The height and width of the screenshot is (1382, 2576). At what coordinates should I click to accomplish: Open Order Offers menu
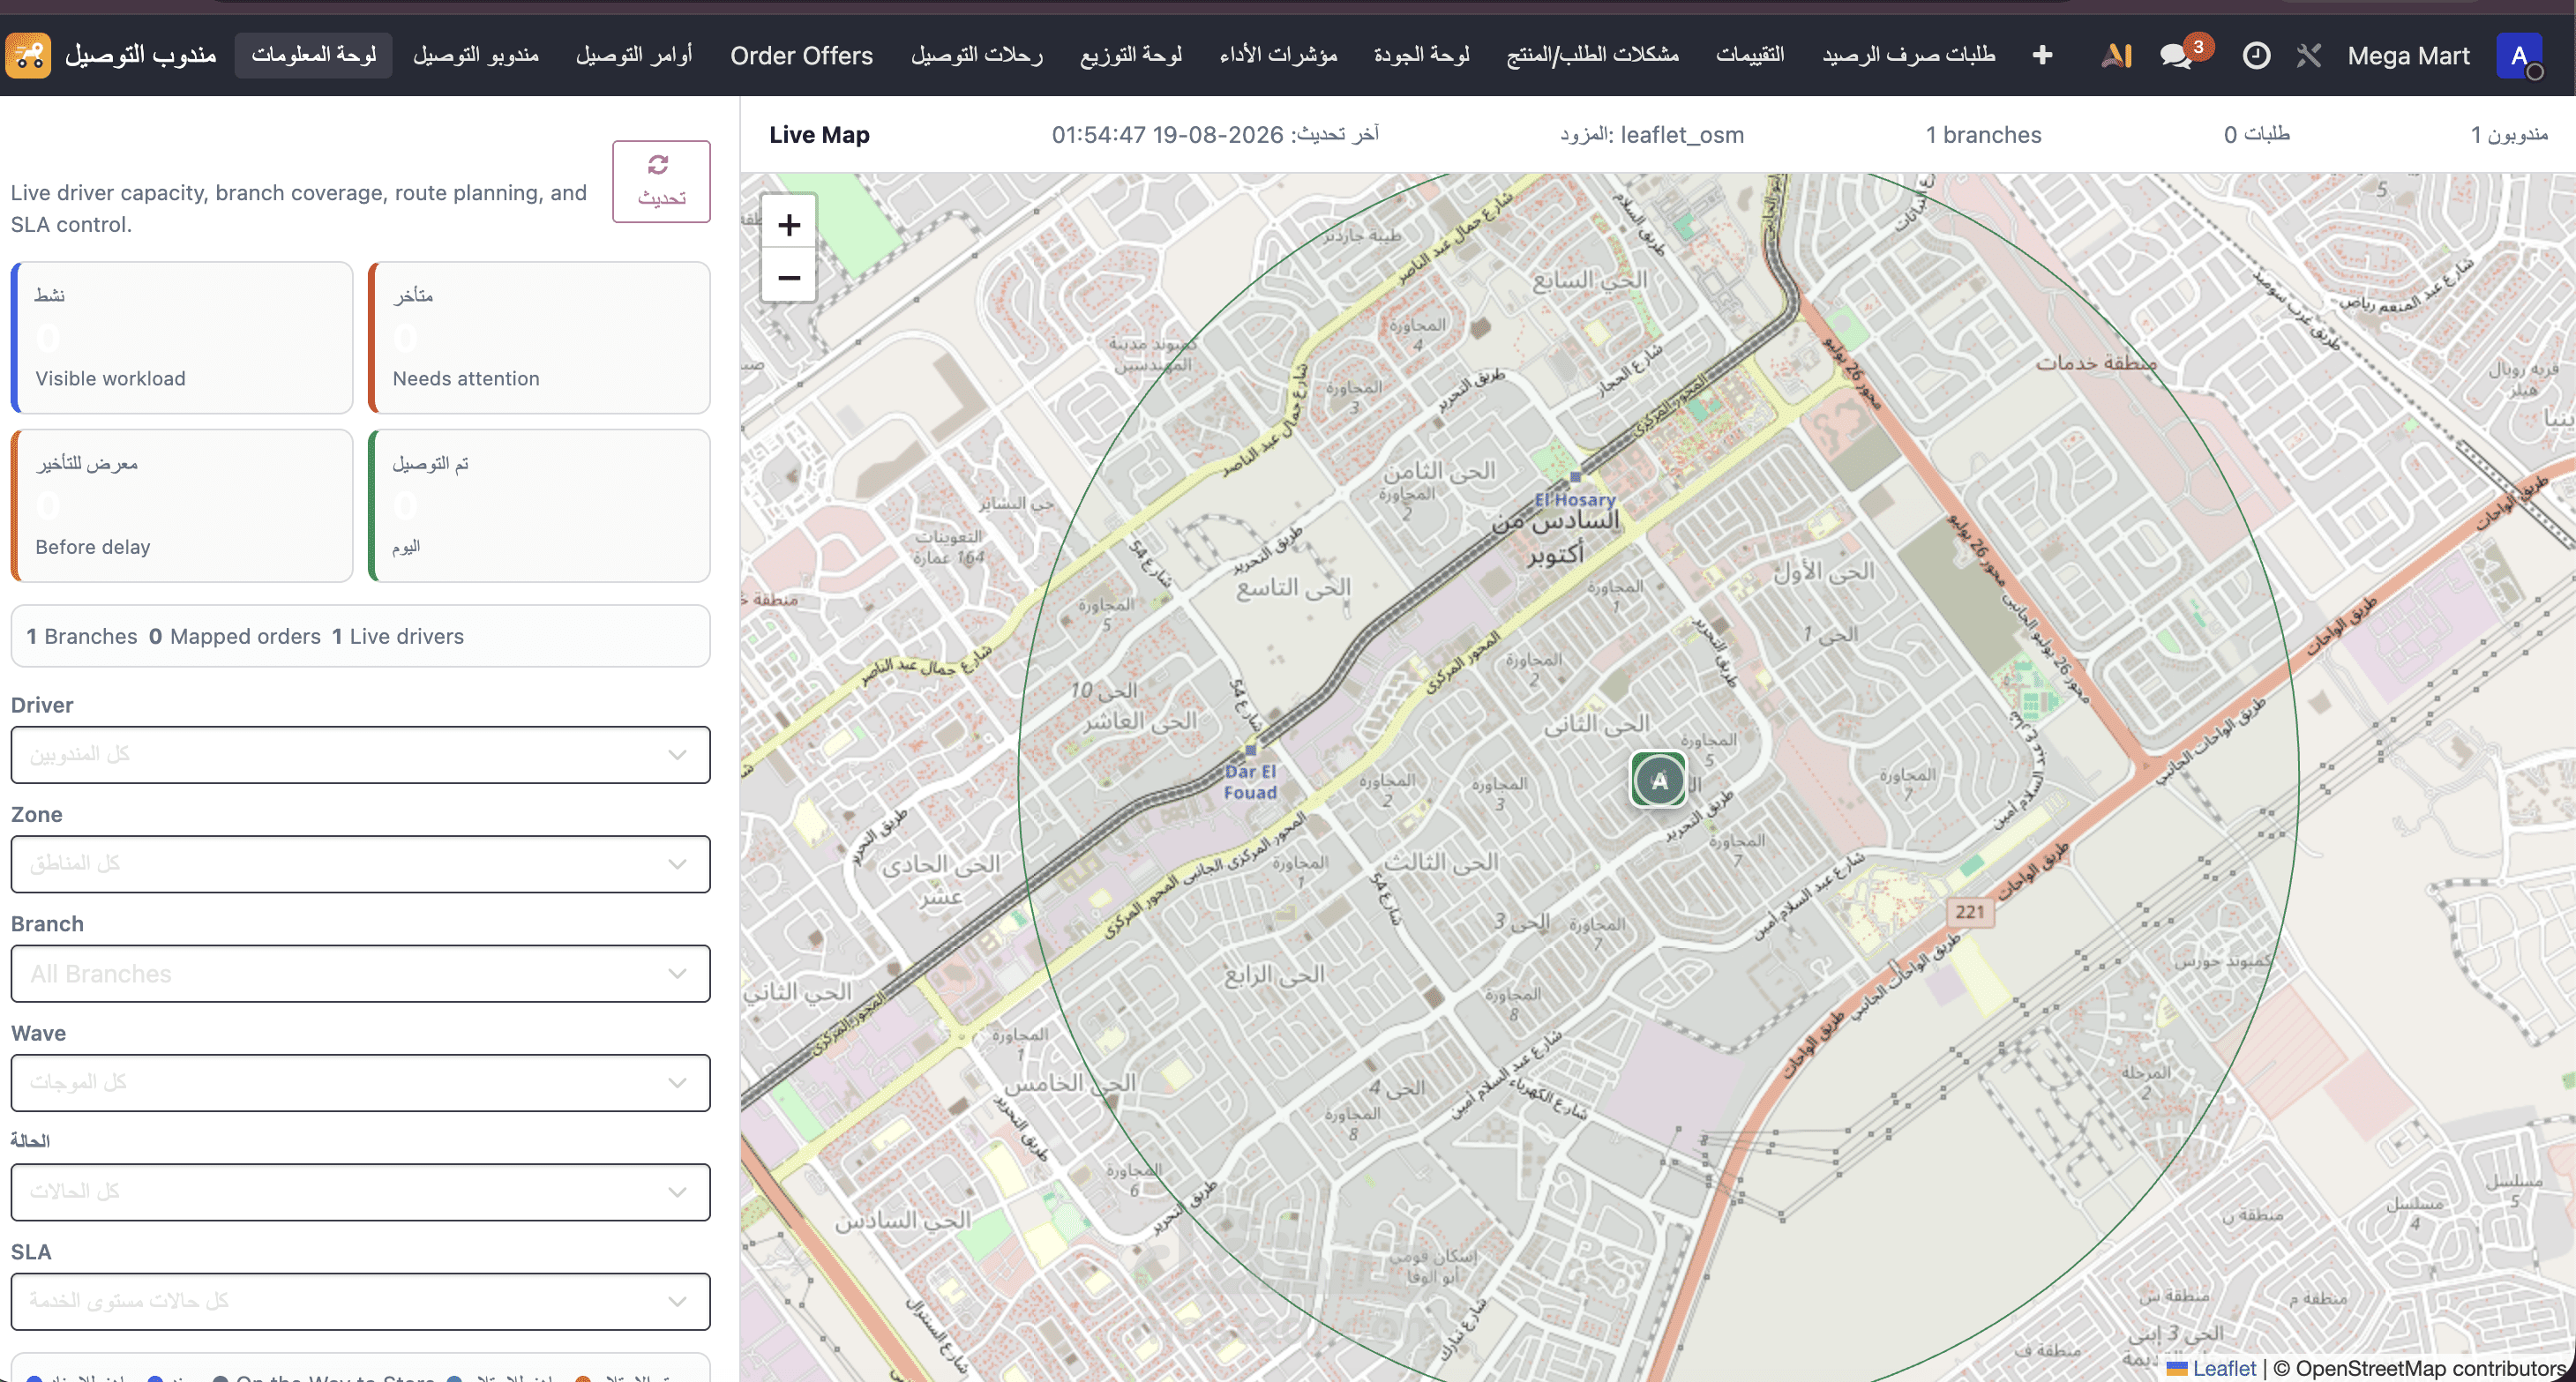(801, 55)
